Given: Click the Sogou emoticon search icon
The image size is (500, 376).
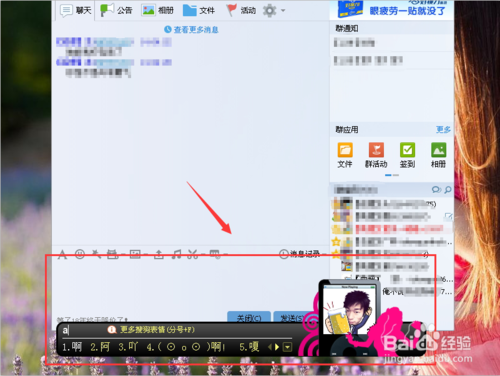Looking at the screenshot, I should pyautogui.click(x=112, y=330).
